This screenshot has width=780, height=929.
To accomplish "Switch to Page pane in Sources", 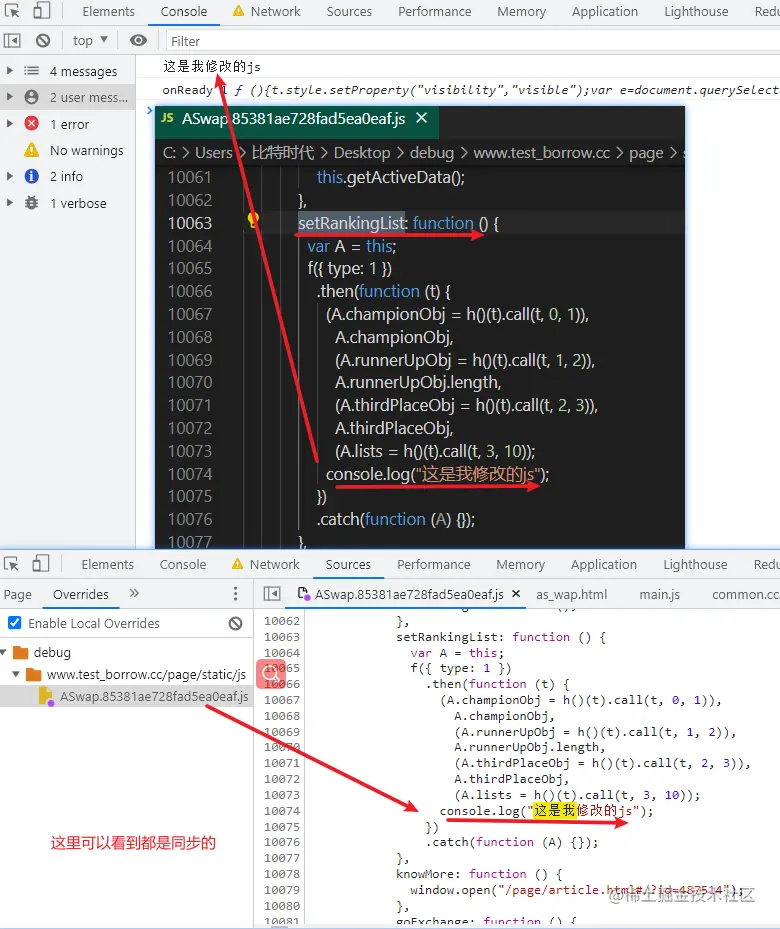I will pos(18,594).
